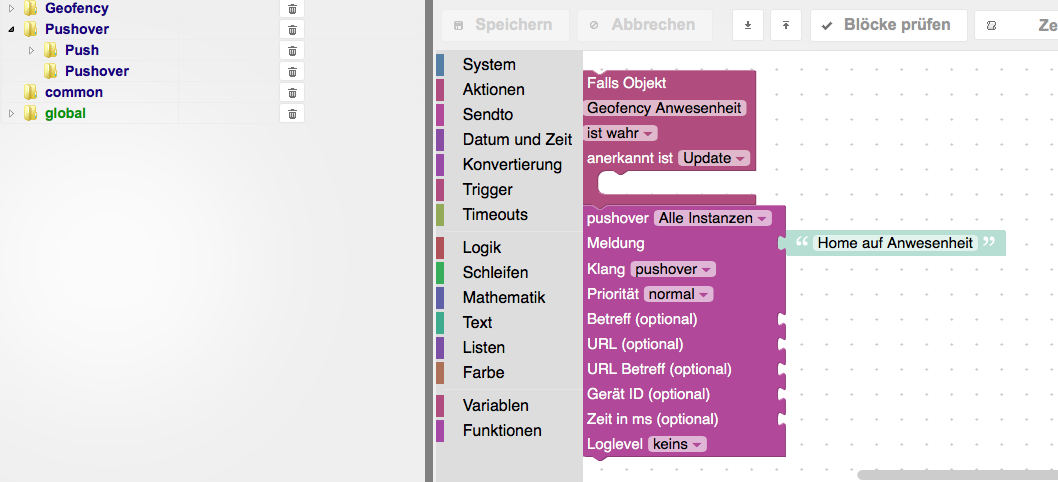Image resolution: width=1058 pixels, height=482 pixels.
Task: Click trash icon for common folder
Action: (x=292, y=92)
